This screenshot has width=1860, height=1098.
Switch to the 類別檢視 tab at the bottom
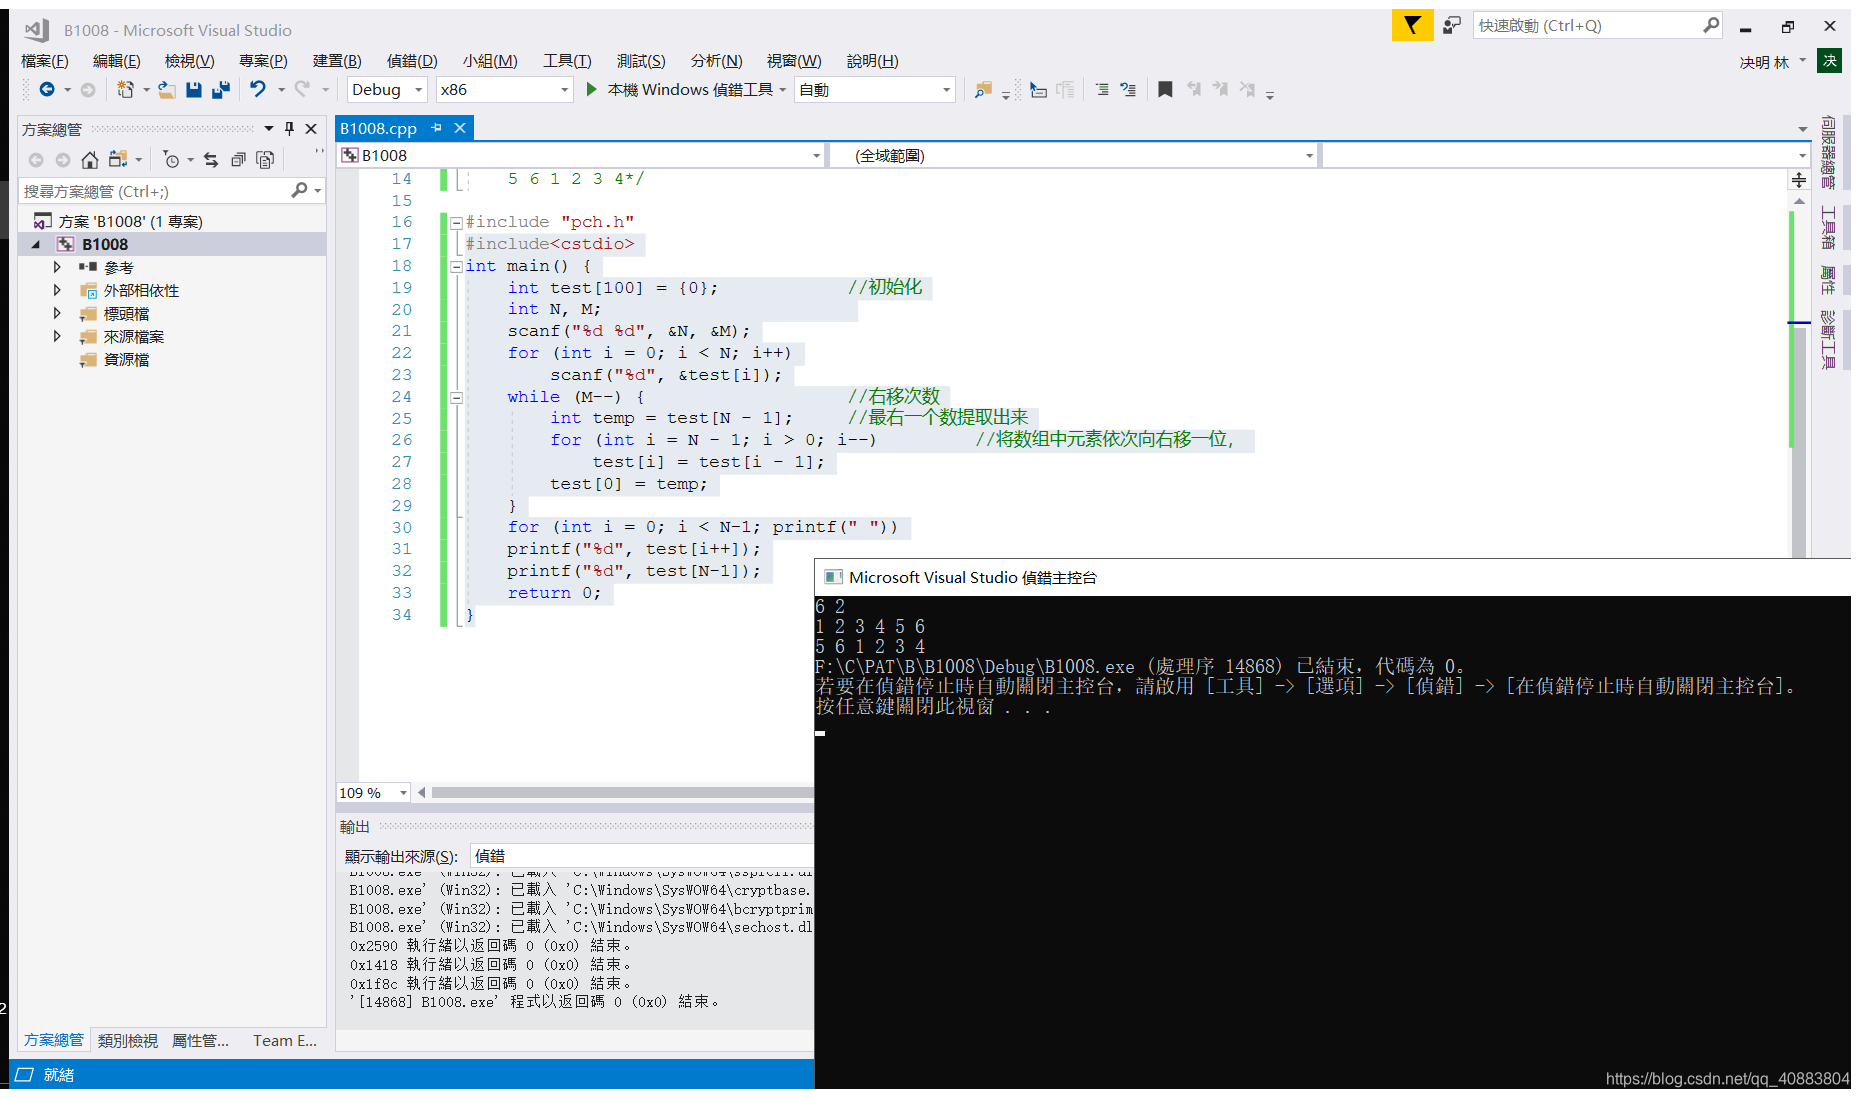coord(128,1041)
